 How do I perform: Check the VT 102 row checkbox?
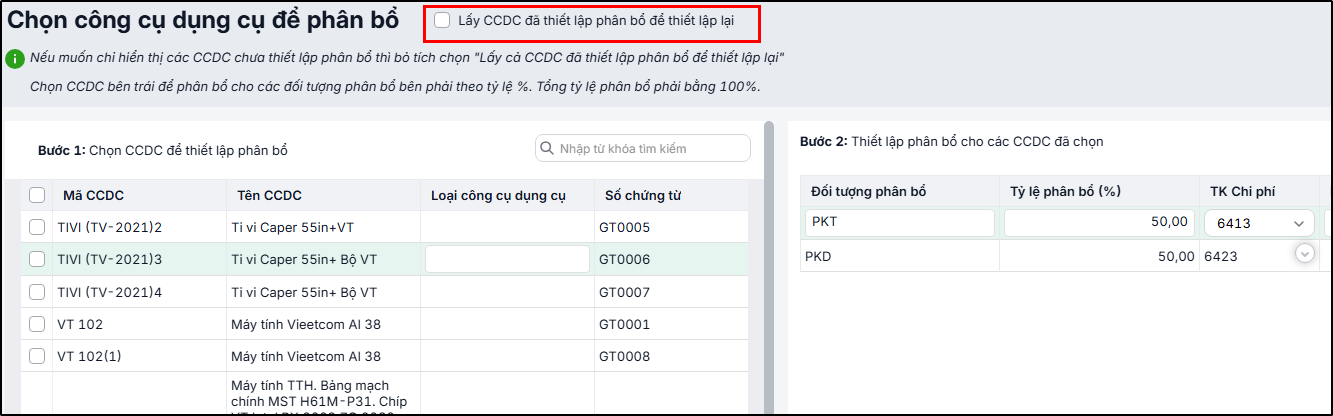pyautogui.click(x=37, y=324)
